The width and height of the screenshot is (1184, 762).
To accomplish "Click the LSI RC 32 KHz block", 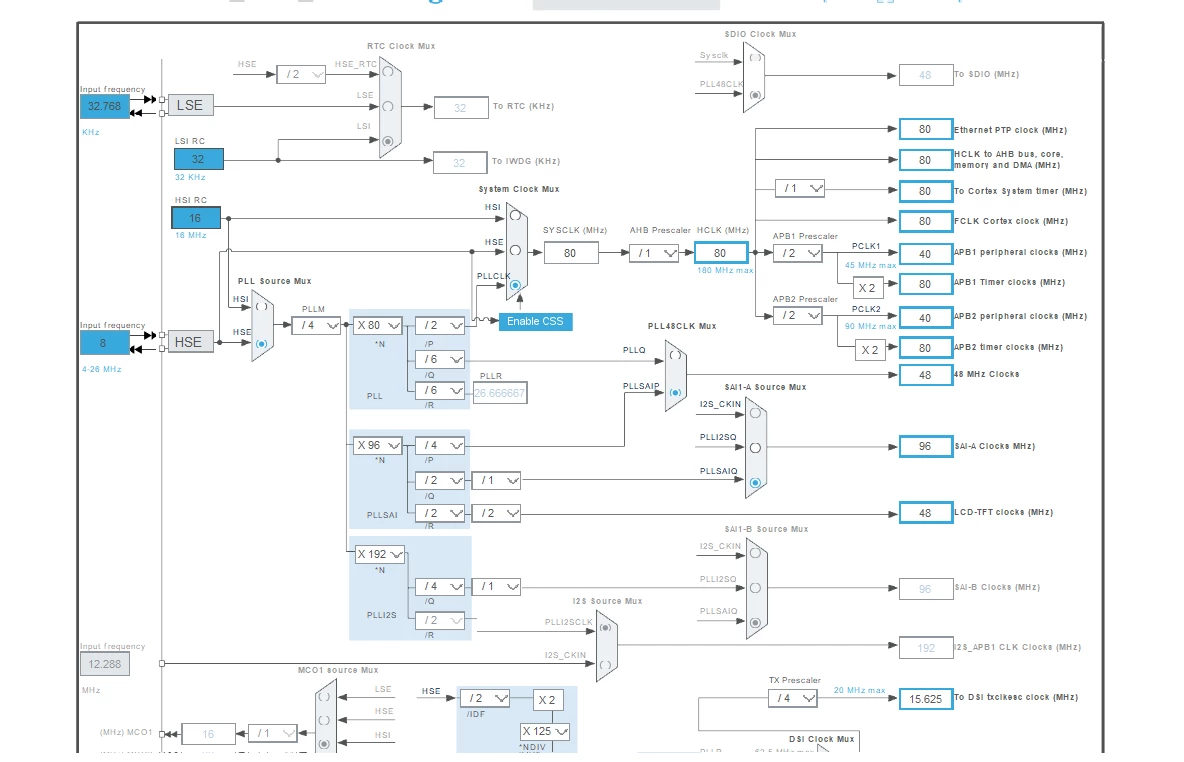I will click(x=199, y=159).
